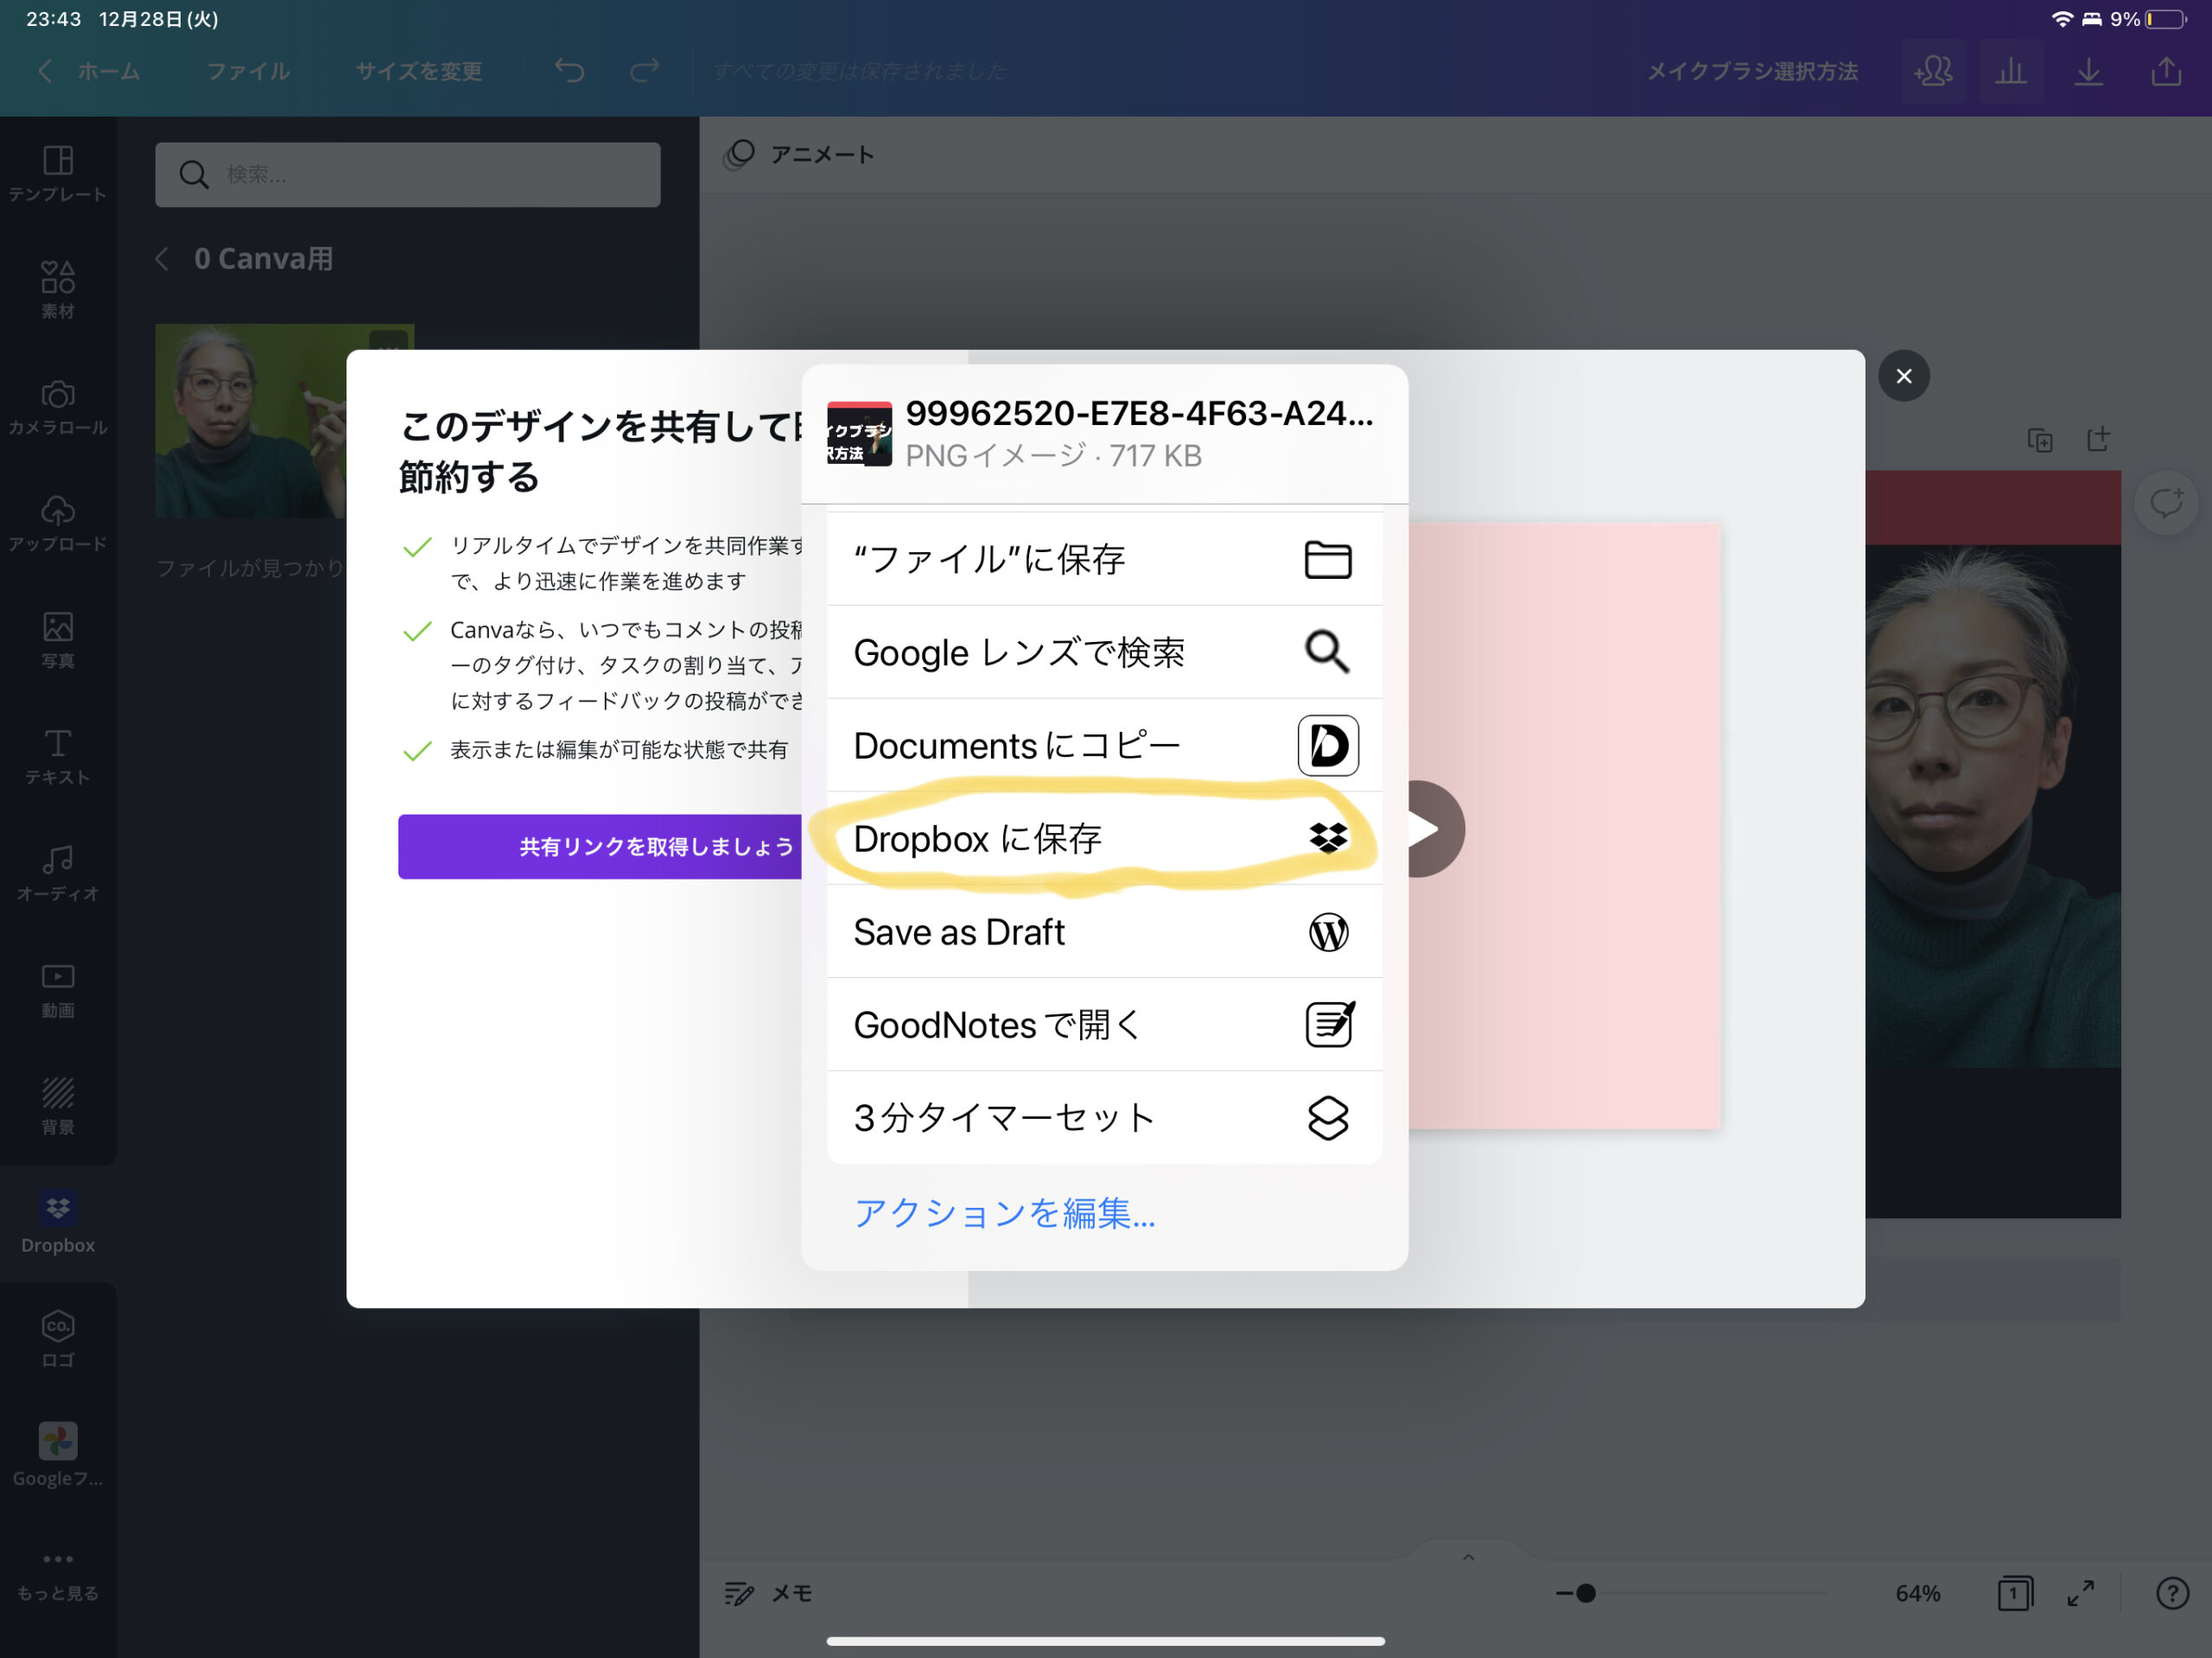Run the 3分タイマーセット shortcut icon
The image size is (2212, 1658).
pyautogui.click(x=1327, y=1117)
